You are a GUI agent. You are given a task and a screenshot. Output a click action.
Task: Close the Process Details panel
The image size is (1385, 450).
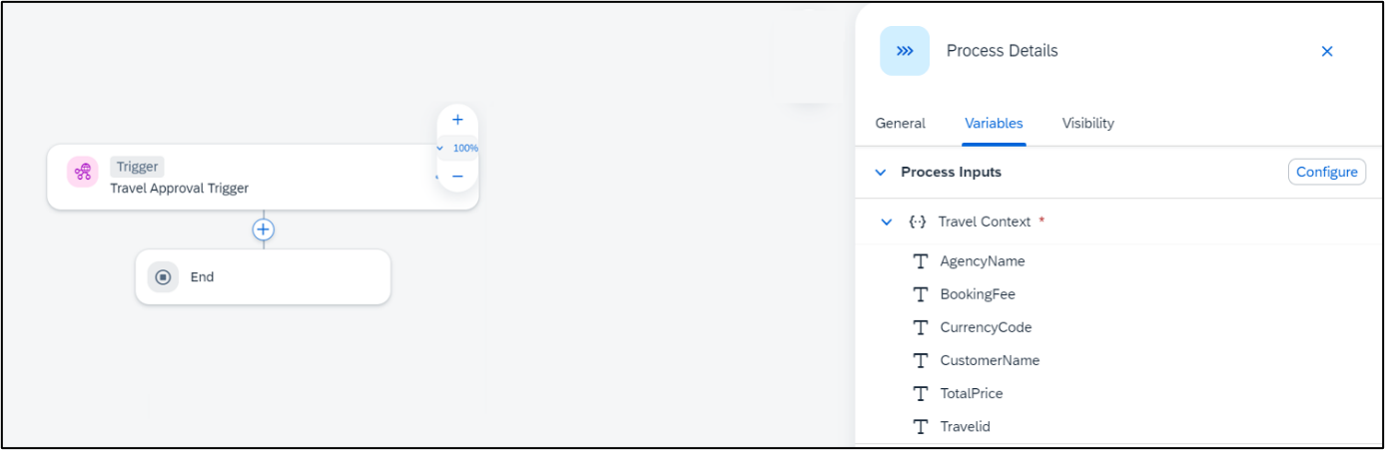click(x=1327, y=51)
